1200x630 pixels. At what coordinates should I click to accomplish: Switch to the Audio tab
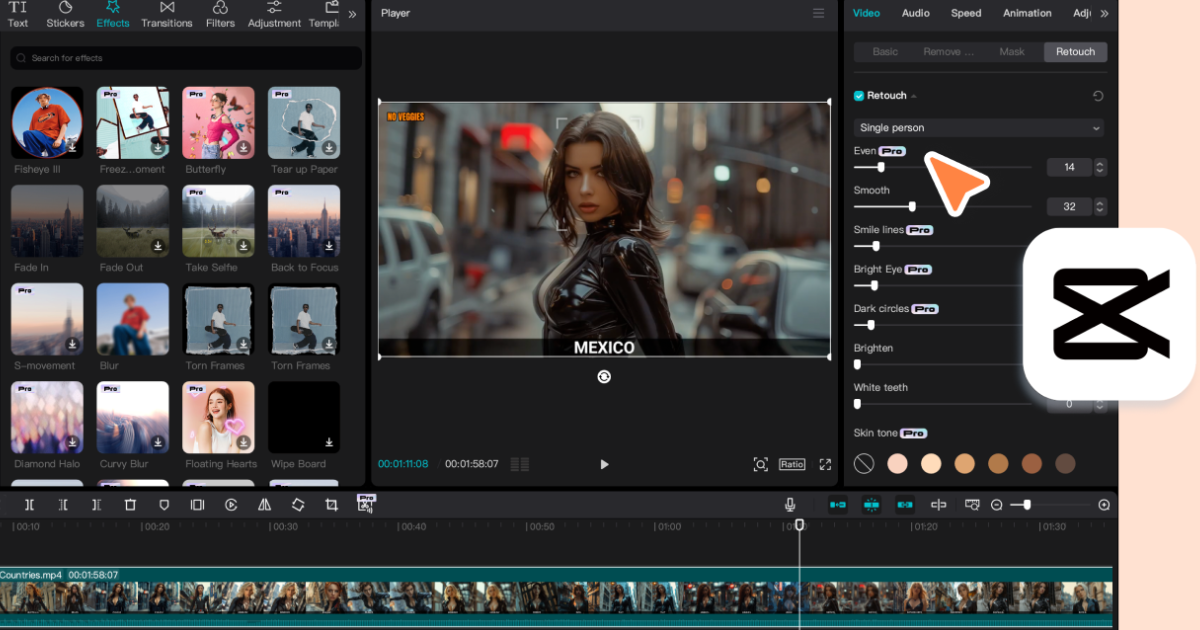(x=914, y=13)
